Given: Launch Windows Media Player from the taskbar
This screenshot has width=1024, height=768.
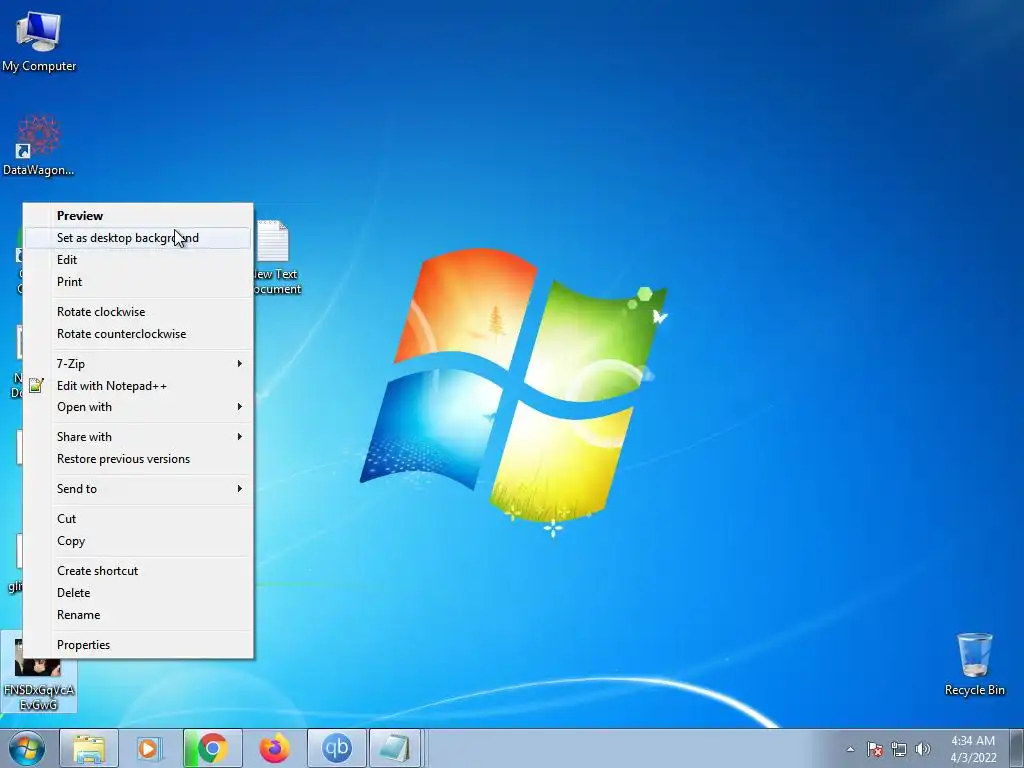Looking at the screenshot, I should [x=150, y=748].
